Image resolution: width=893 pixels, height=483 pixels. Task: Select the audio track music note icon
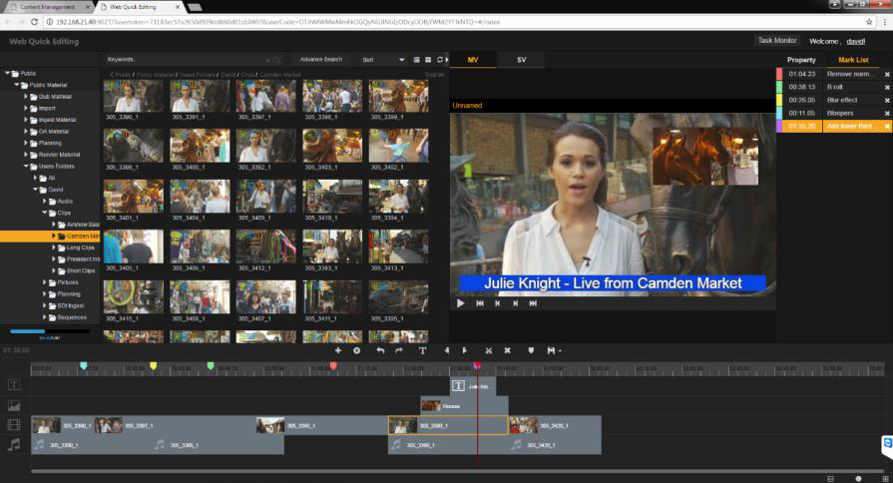point(14,444)
